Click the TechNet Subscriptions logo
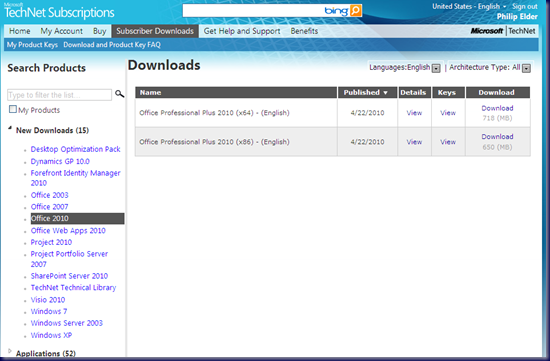The height and width of the screenshot is (361, 550). pyautogui.click(x=59, y=11)
